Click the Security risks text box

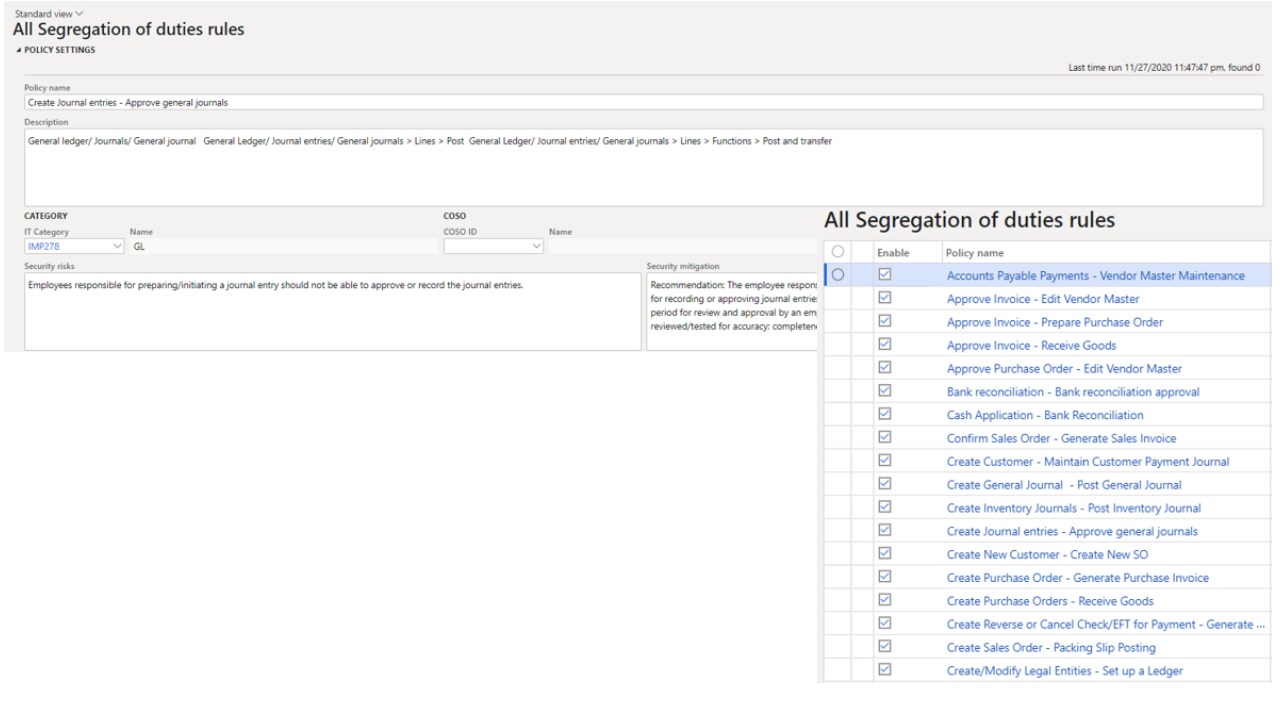click(x=332, y=311)
